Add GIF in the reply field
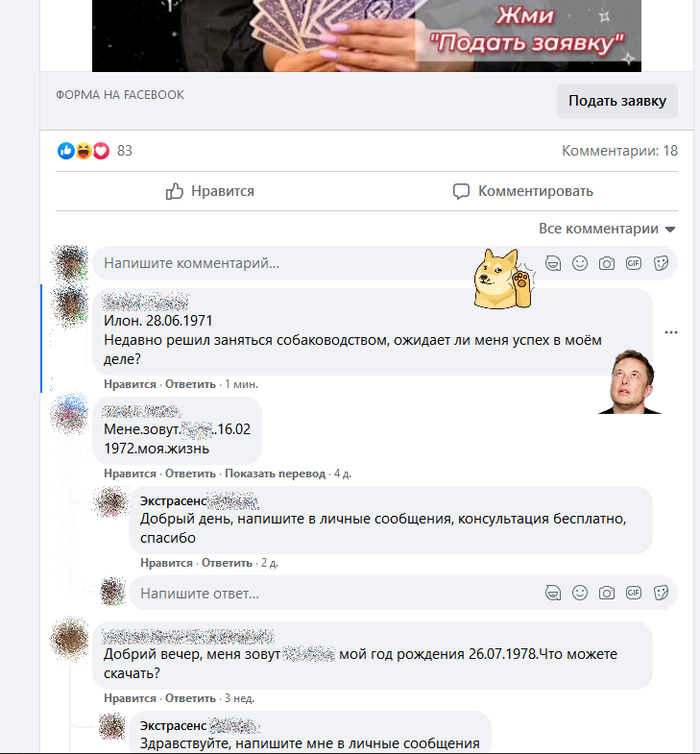 click(x=634, y=593)
